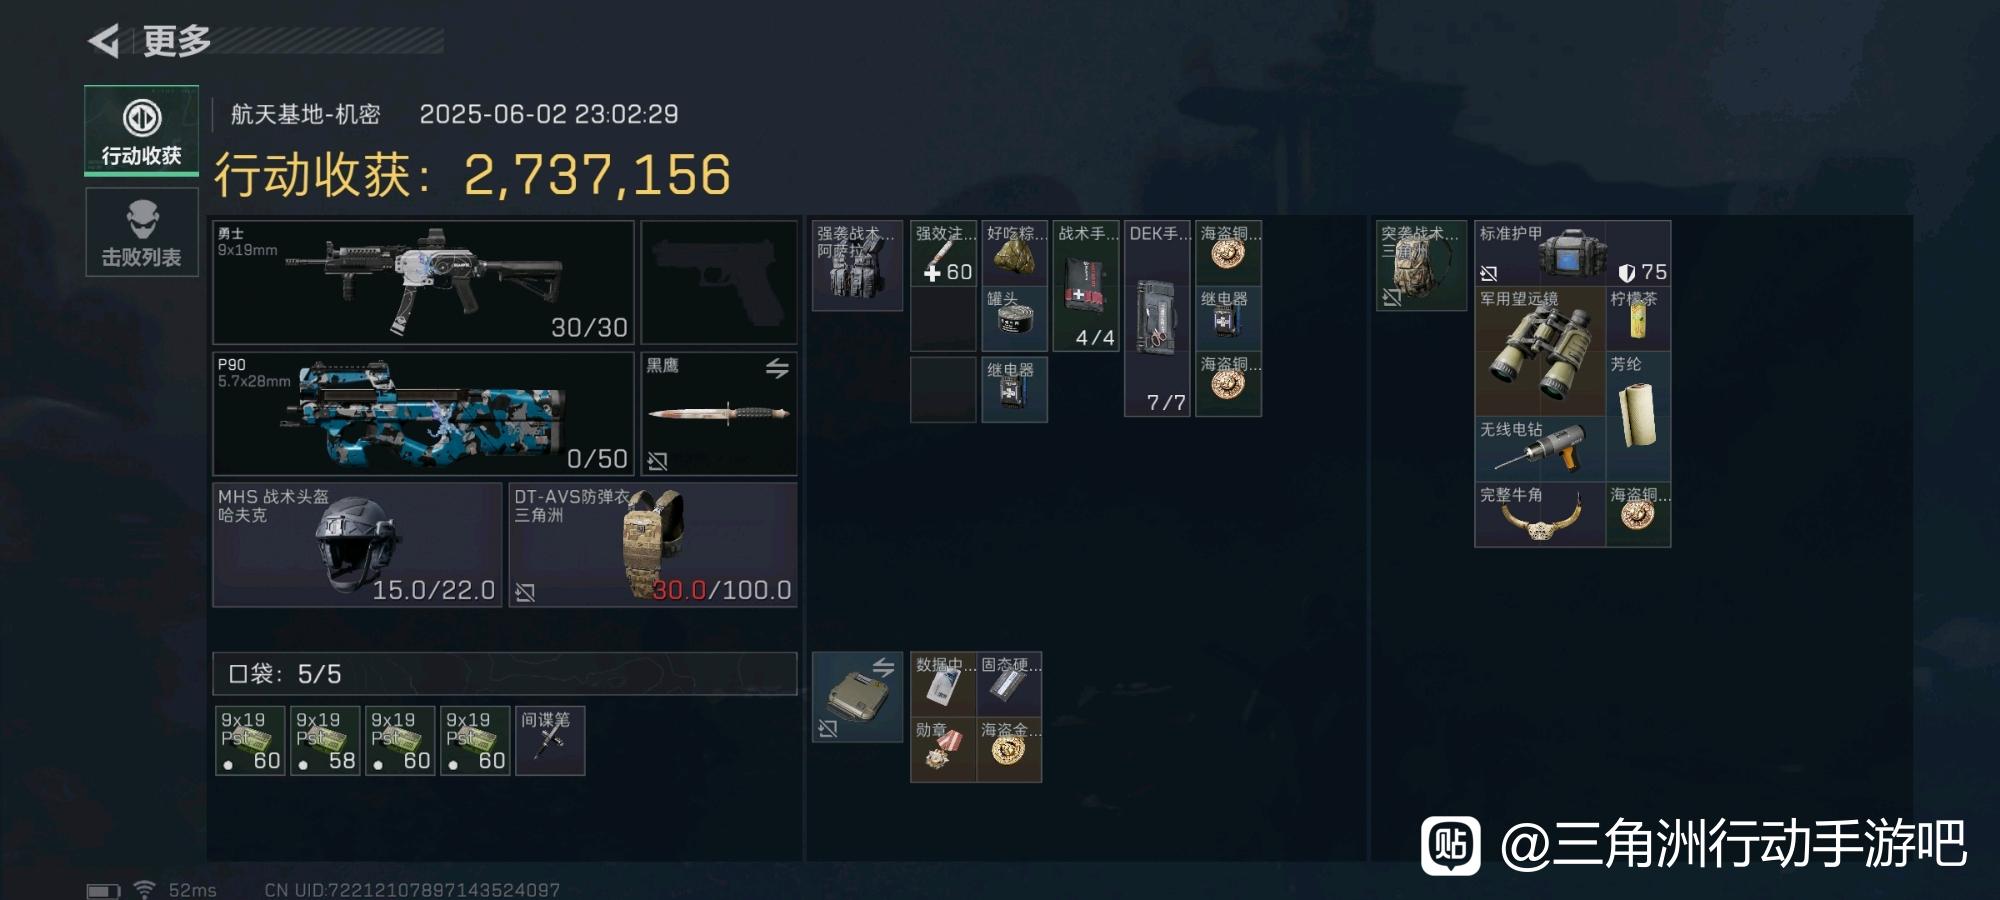
Task: Click the 勋章 medal item
Action: tap(943, 749)
